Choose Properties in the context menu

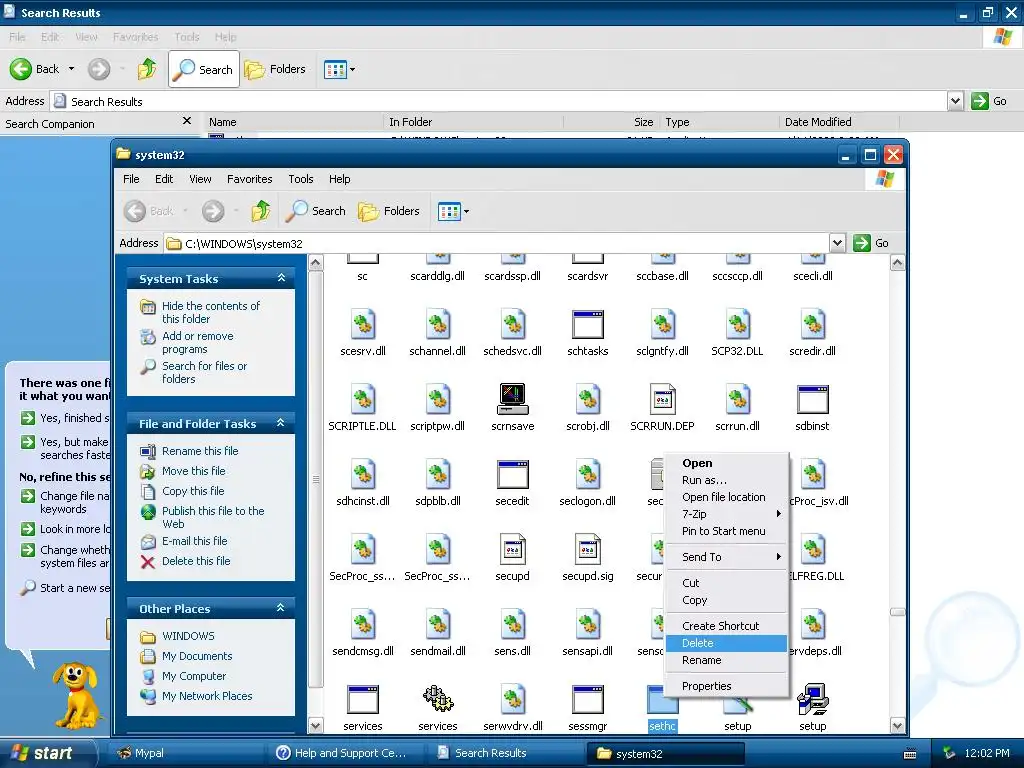(x=726, y=686)
